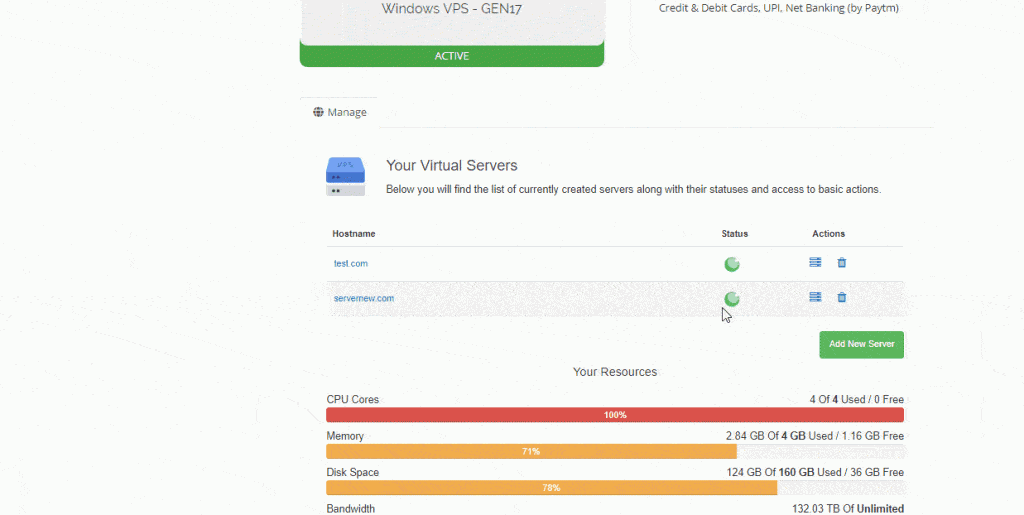Click the Credit & Debit Cards payment text
The image size is (1024, 515).
coord(778,8)
